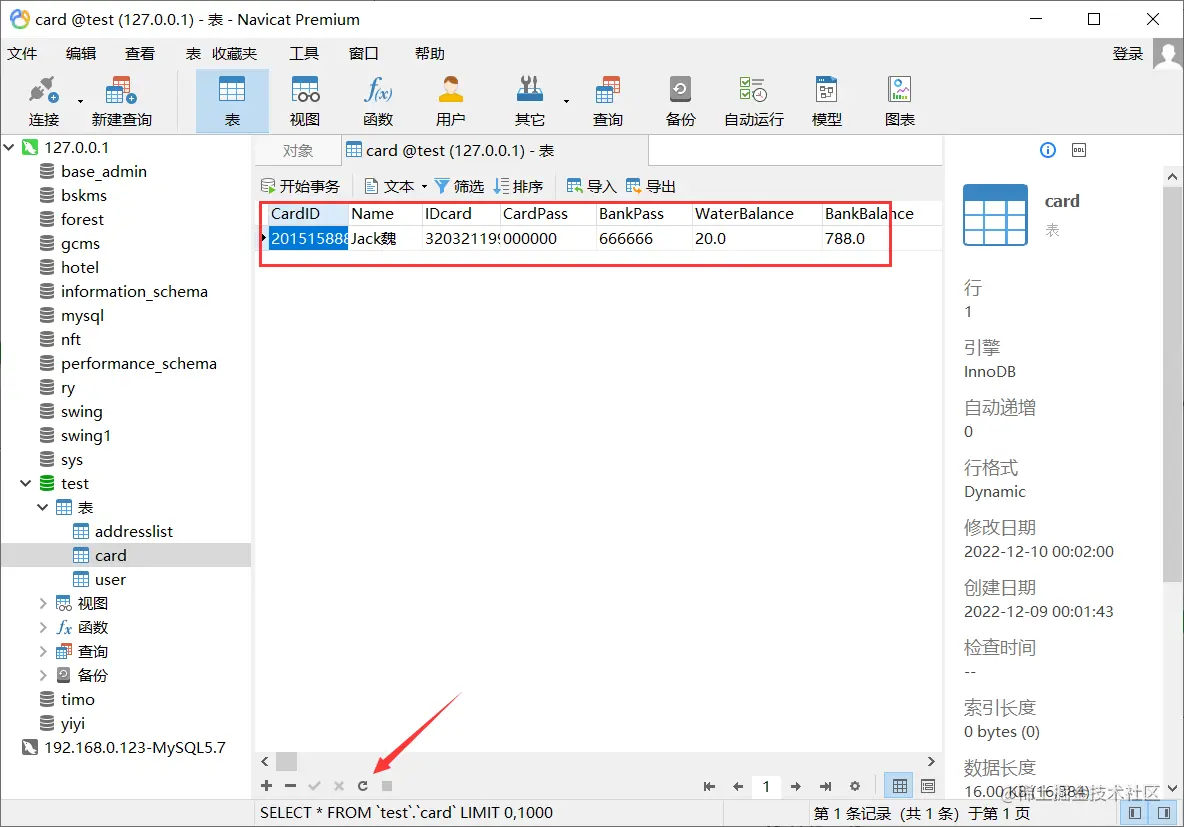
Task: Click the New Query (新建查询) toolbar icon
Action: point(121,101)
